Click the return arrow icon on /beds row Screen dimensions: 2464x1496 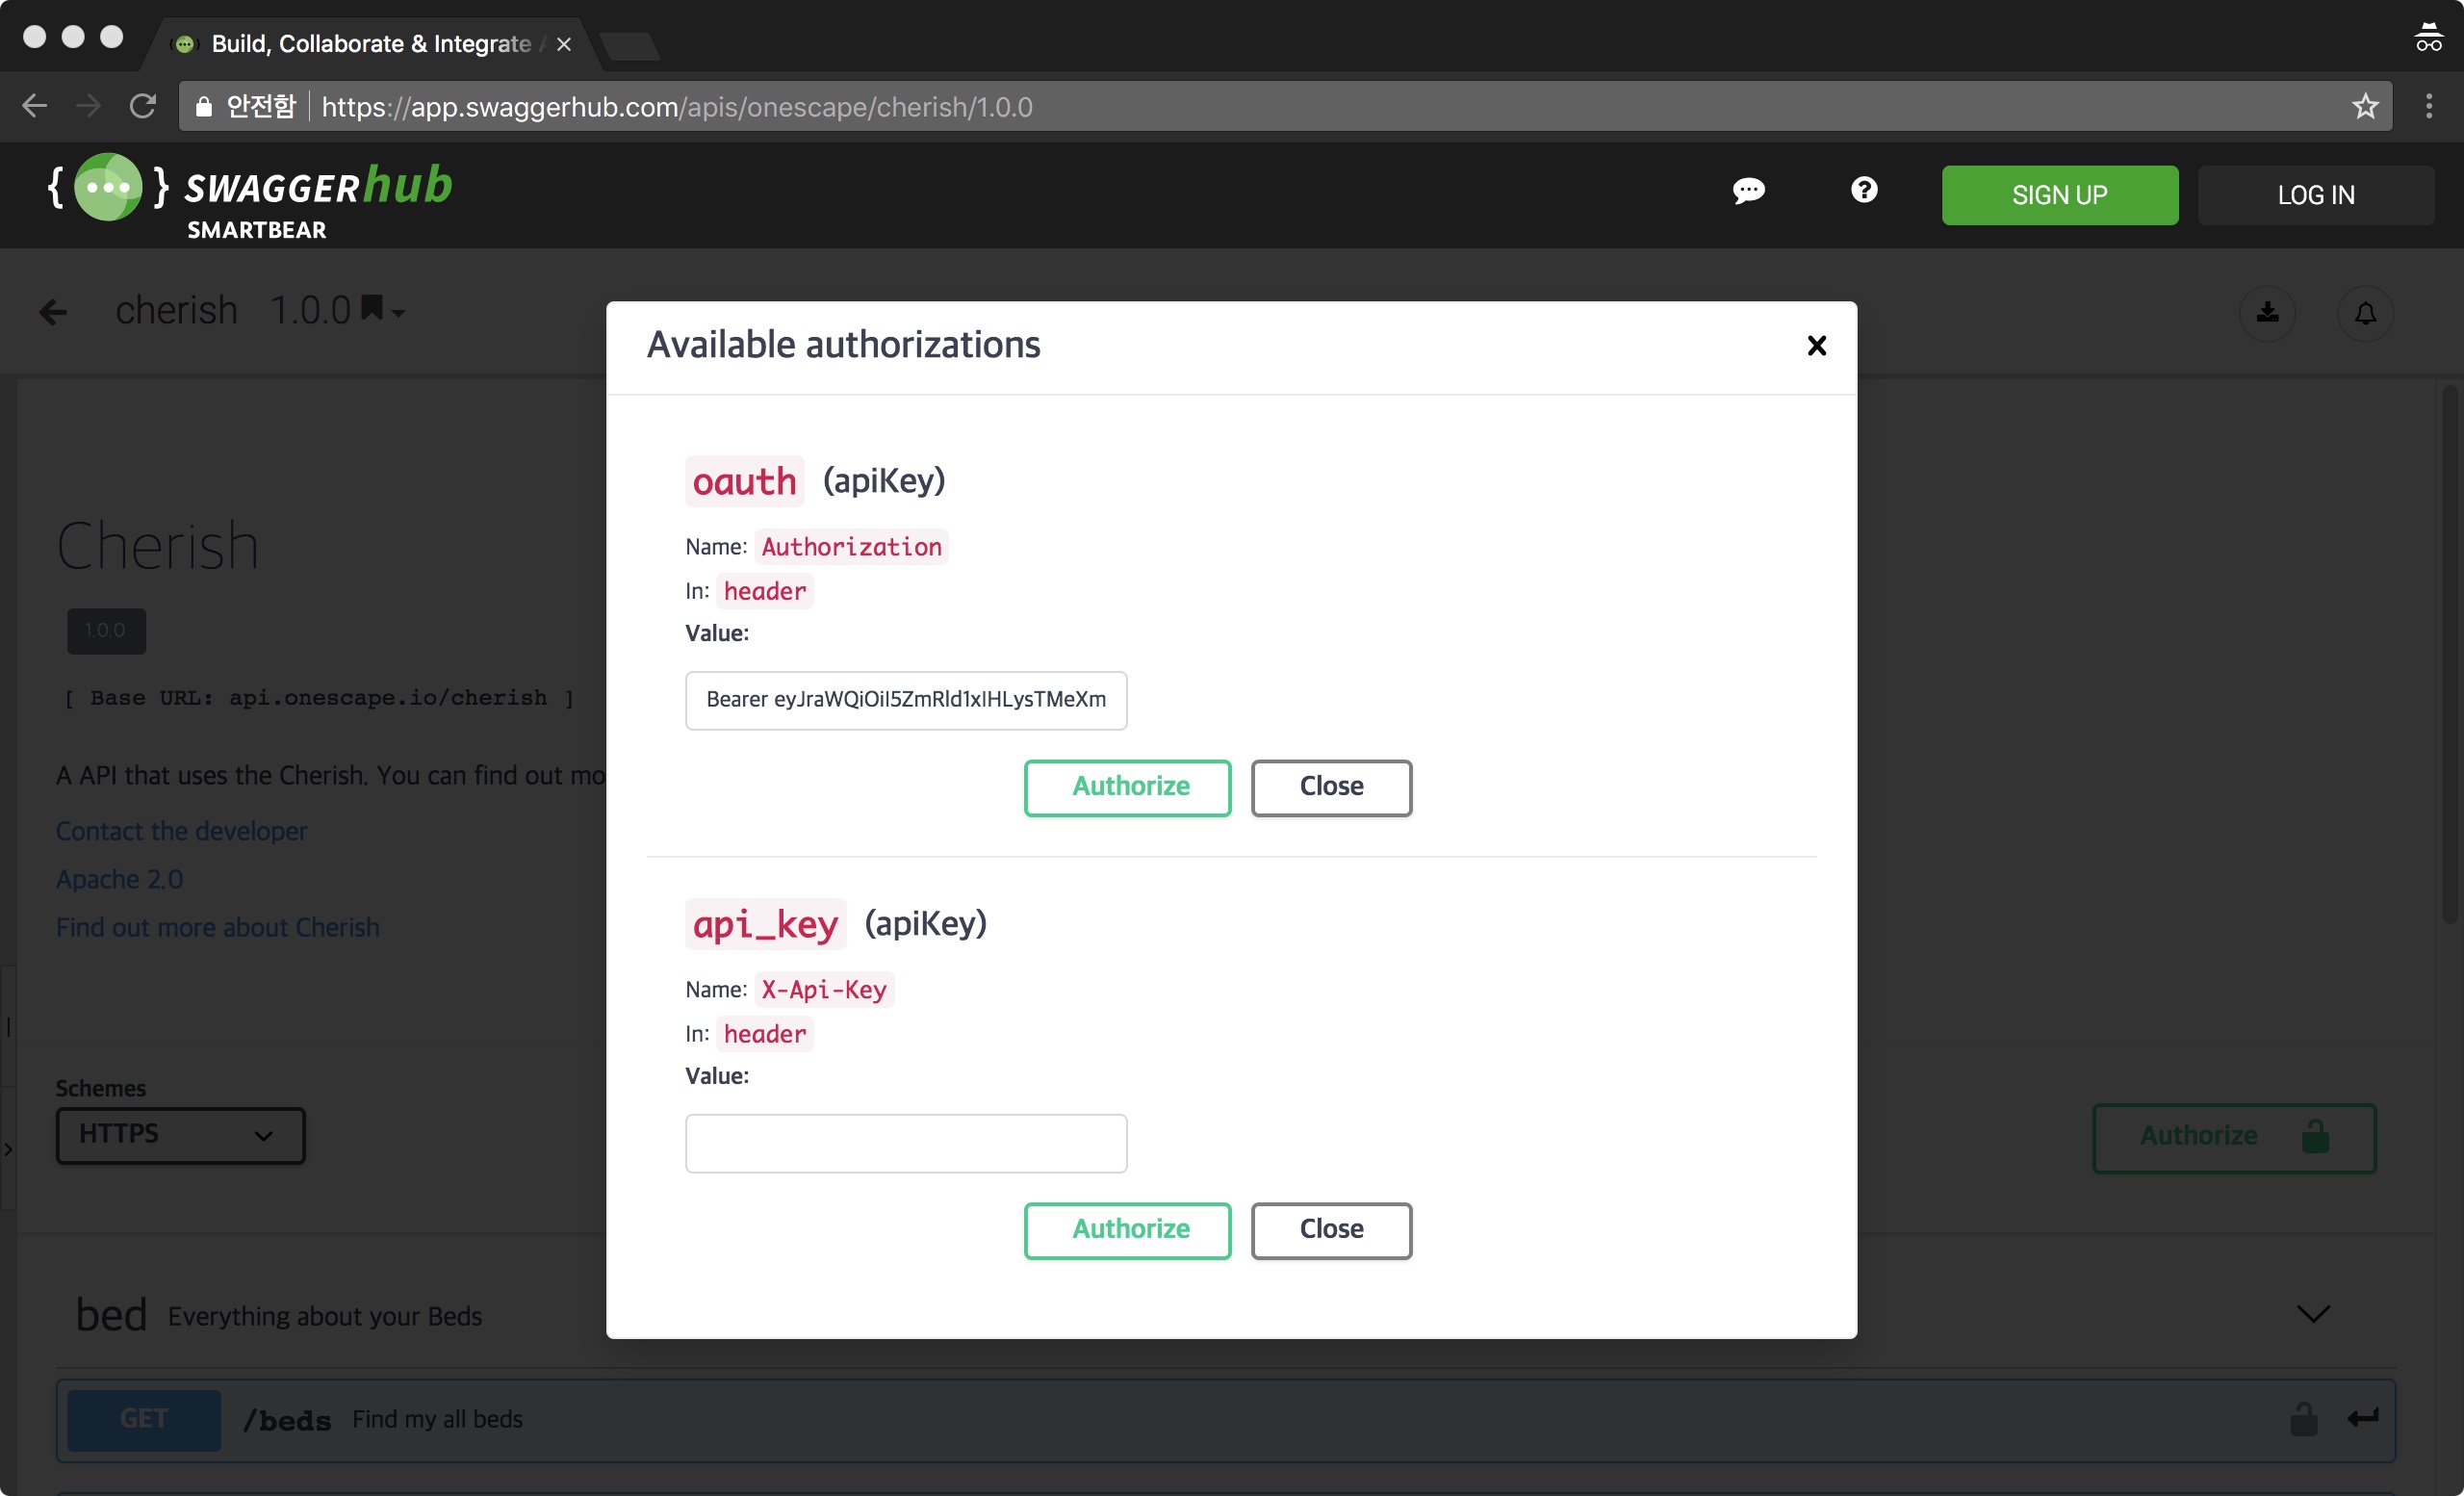coord(2362,1417)
